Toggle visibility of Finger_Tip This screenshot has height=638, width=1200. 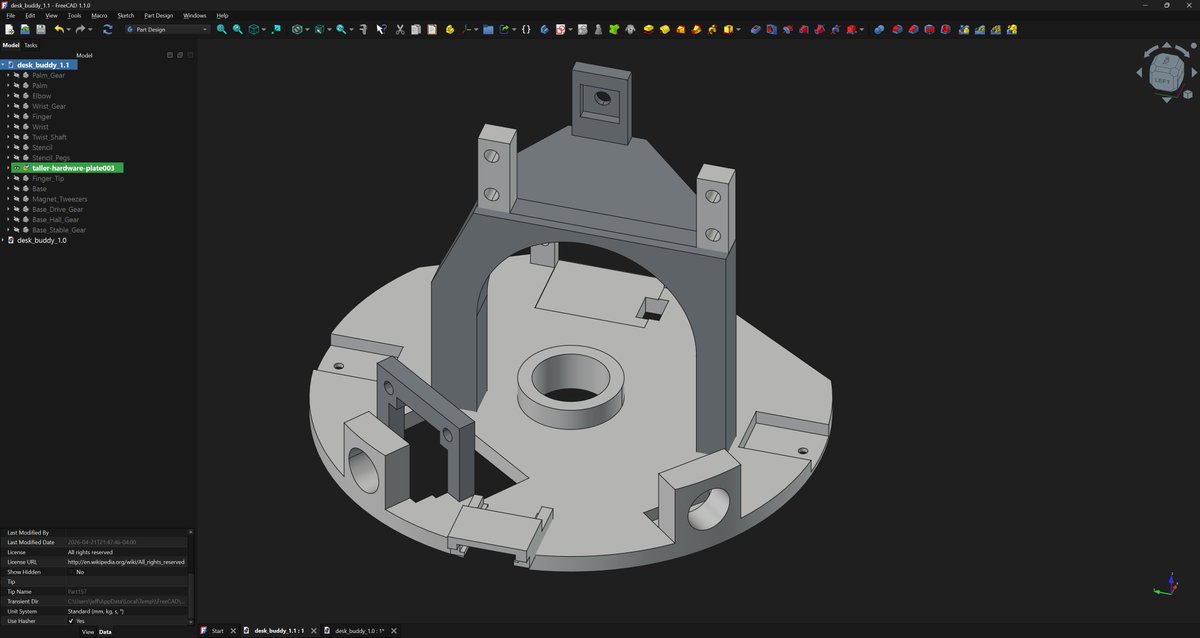pos(17,178)
